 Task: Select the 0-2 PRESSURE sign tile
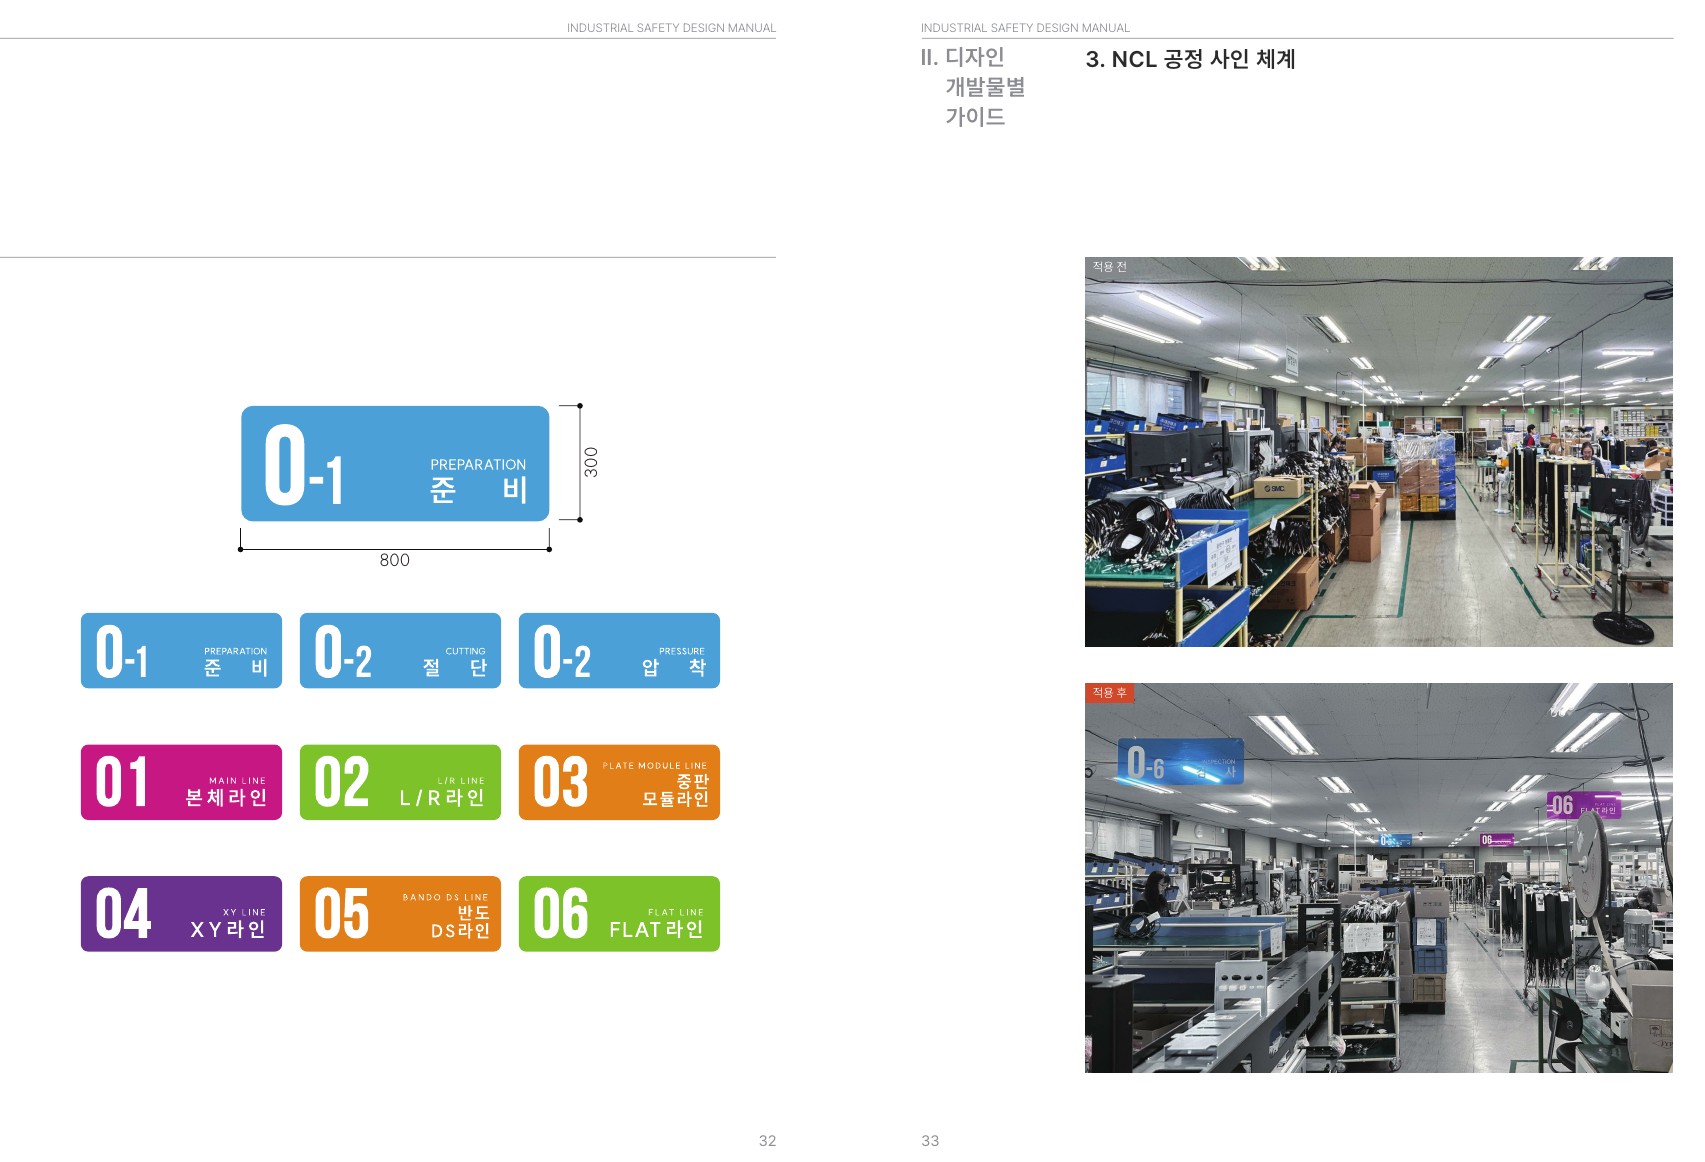coord(619,651)
